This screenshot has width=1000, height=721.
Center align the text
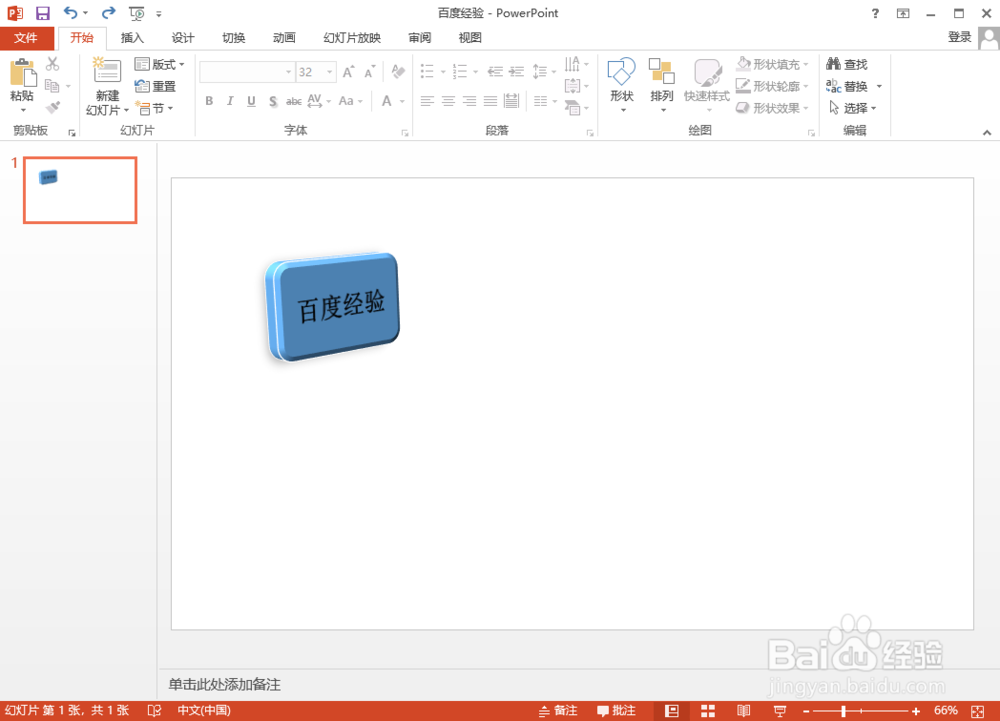[x=448, y=101]
